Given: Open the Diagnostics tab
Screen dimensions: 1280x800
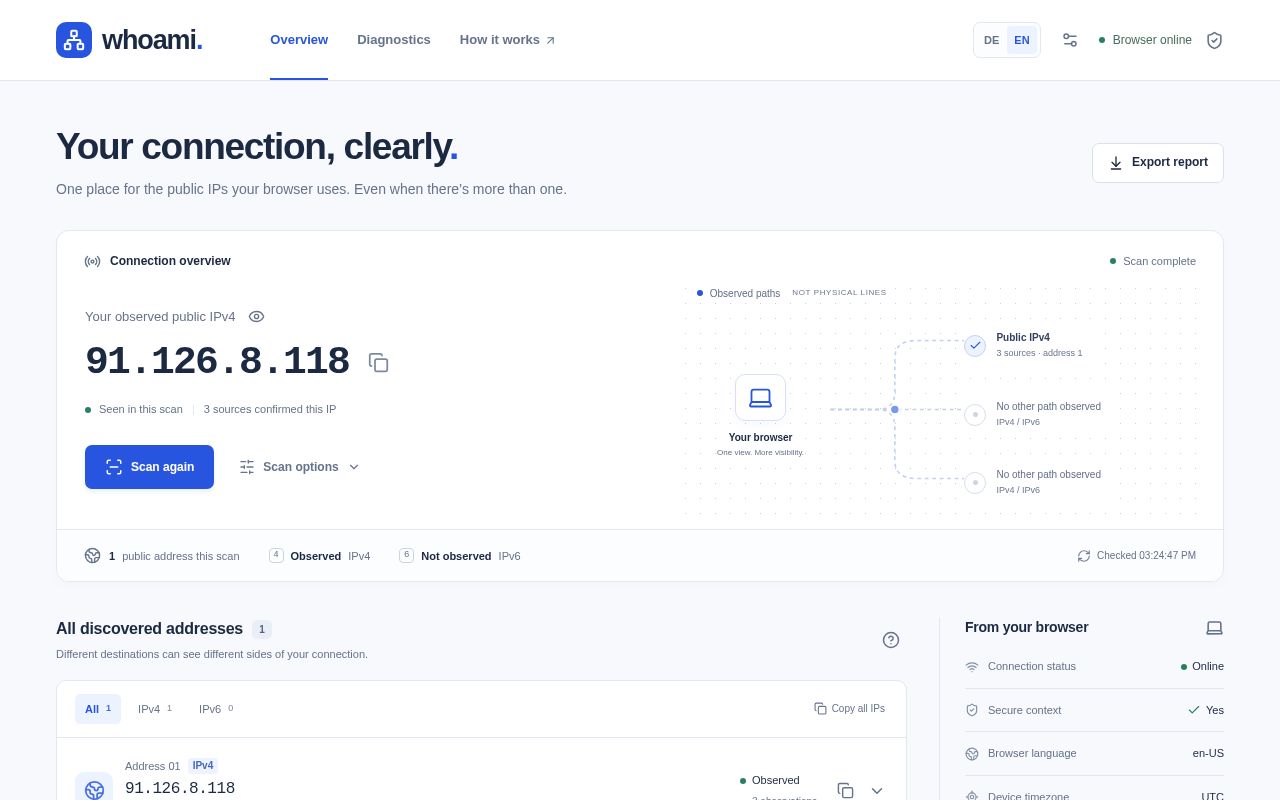Looking at the screenshot, I should click(x=394, y=40).
